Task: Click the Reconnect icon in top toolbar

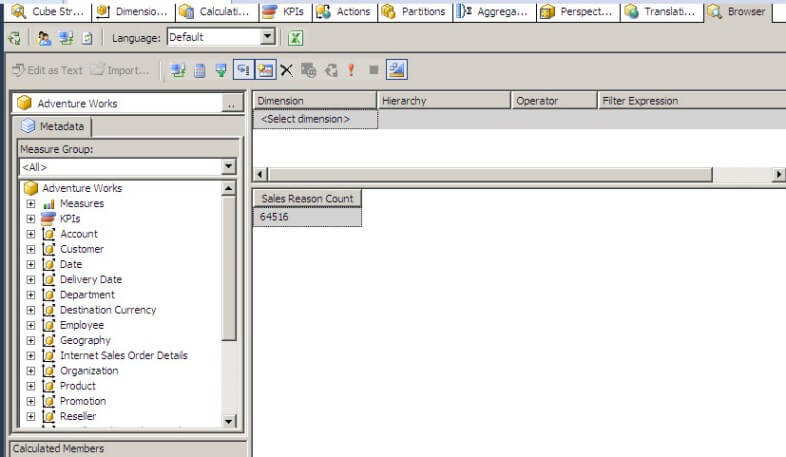Action: coord(66,38)
